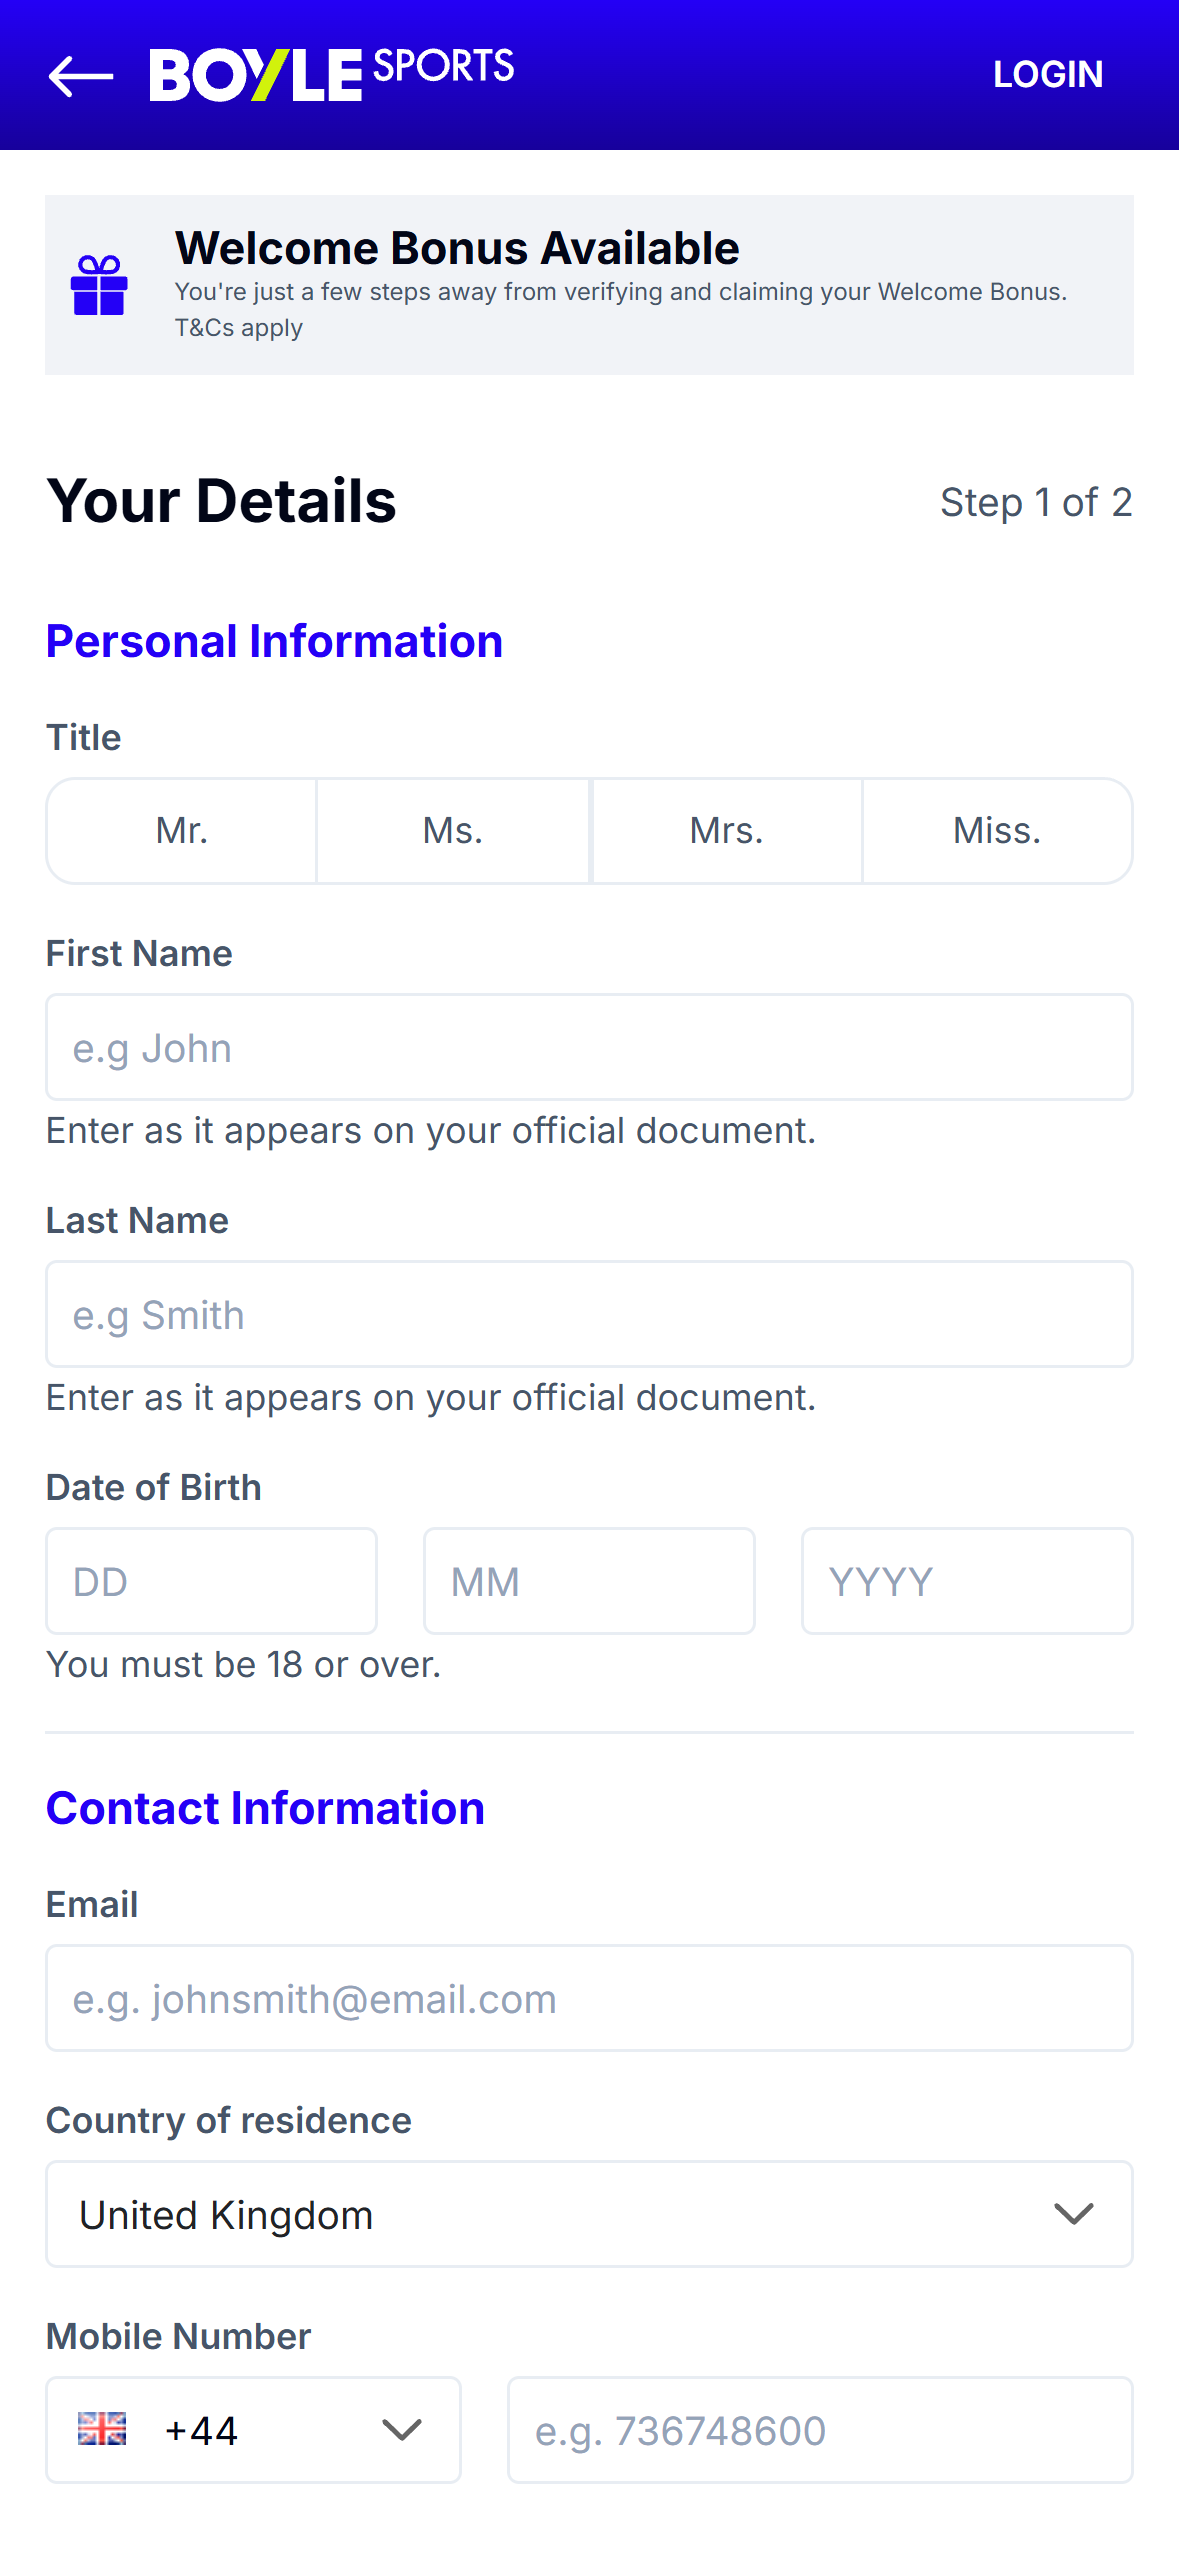Expand the +44 dialing code dropdown

point(253,2430)
